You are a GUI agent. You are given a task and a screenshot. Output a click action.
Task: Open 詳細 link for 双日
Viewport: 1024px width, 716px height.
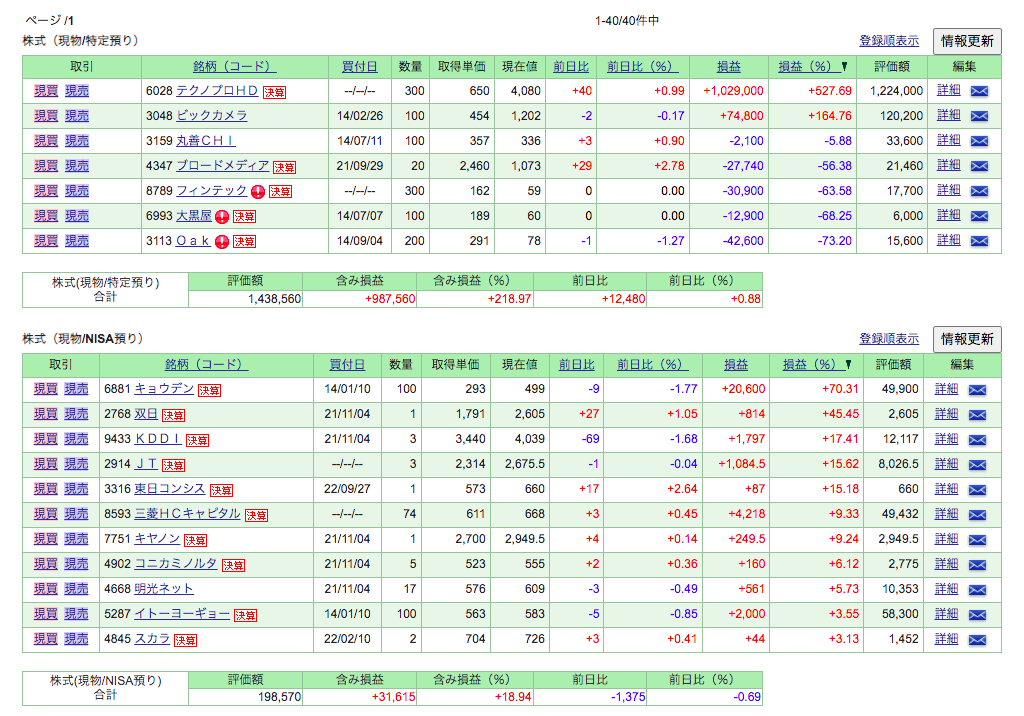click(x=946, y=413)
